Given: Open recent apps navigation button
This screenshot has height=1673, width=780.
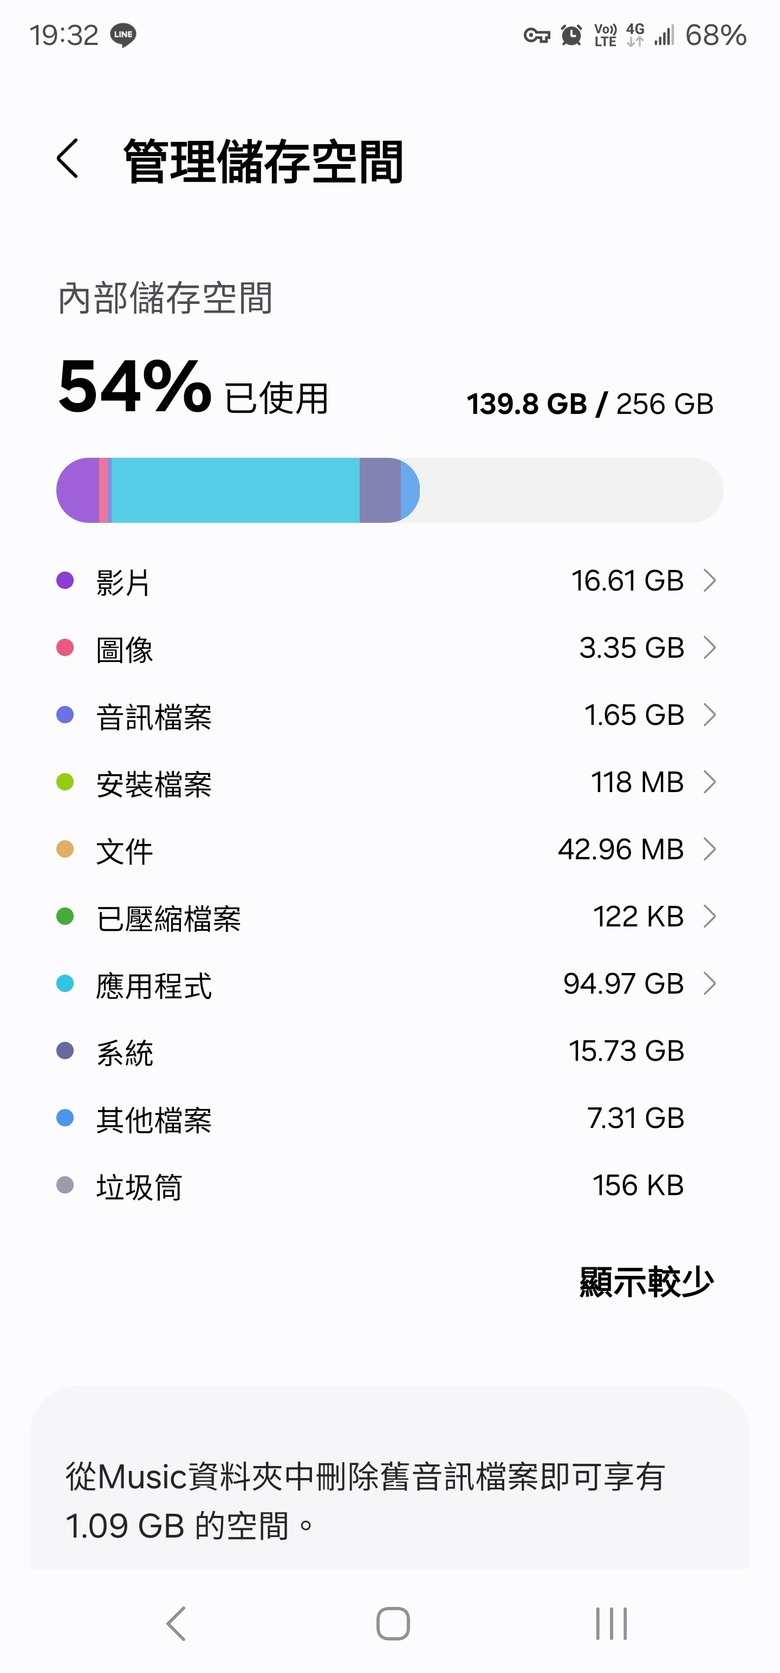Looking at the screenshot, I should [611, 1623].
